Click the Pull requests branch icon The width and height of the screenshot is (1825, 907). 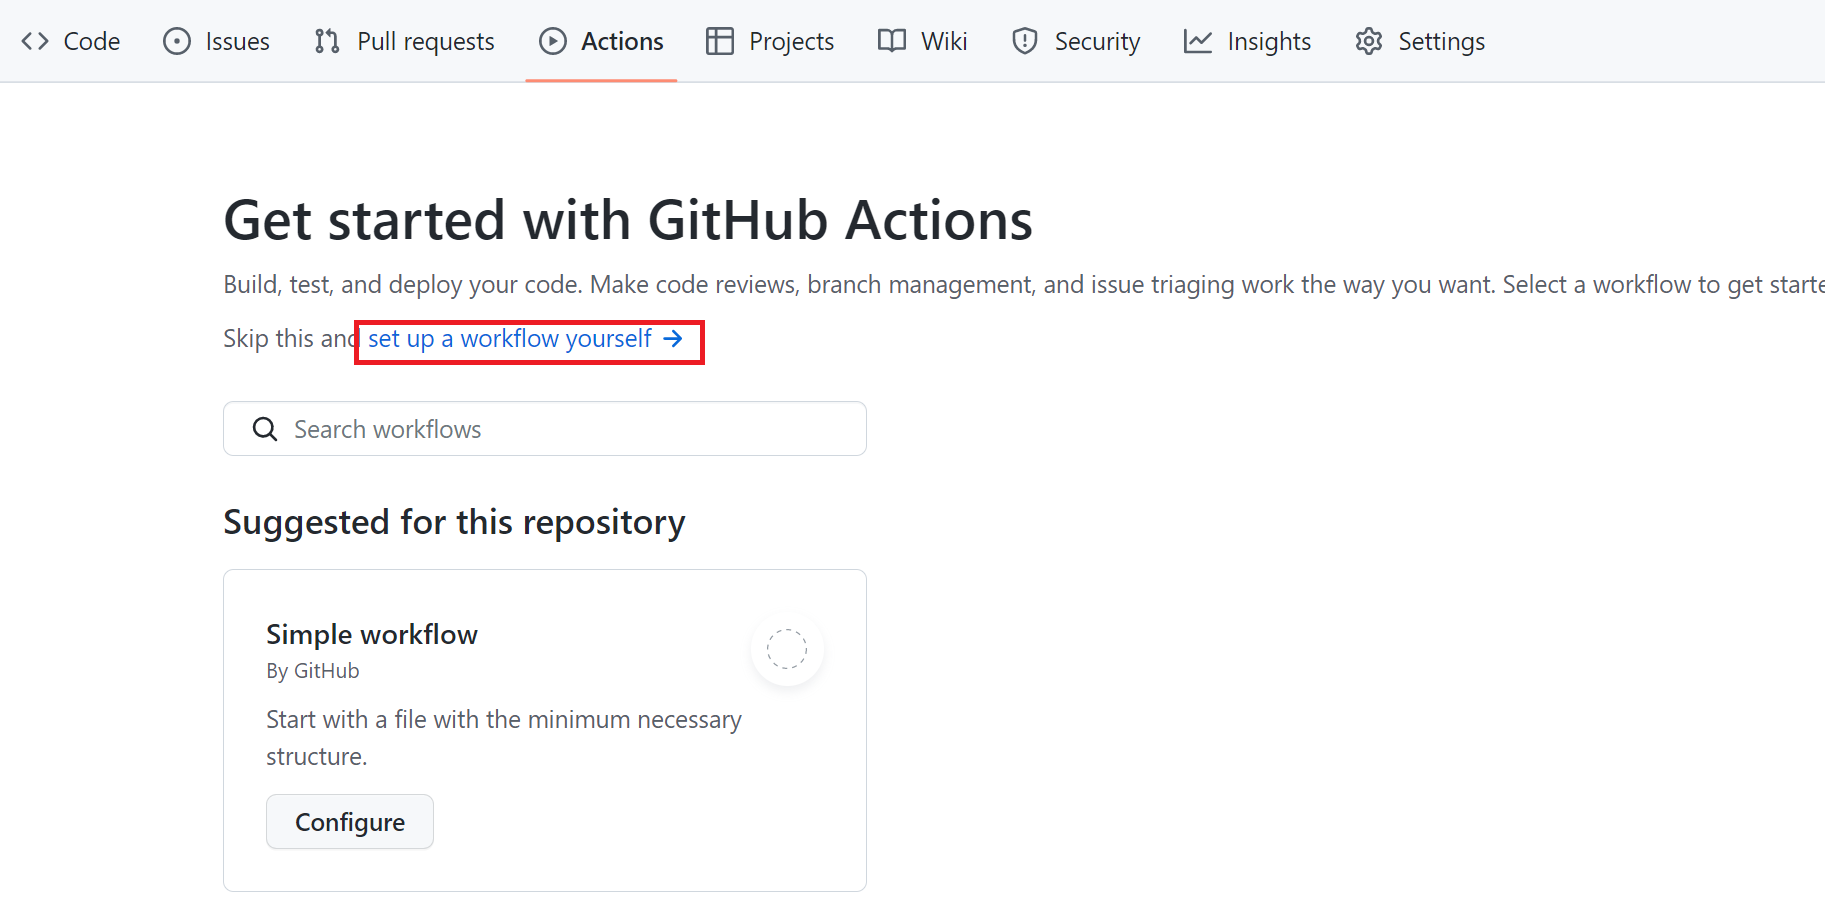point(327,41)
